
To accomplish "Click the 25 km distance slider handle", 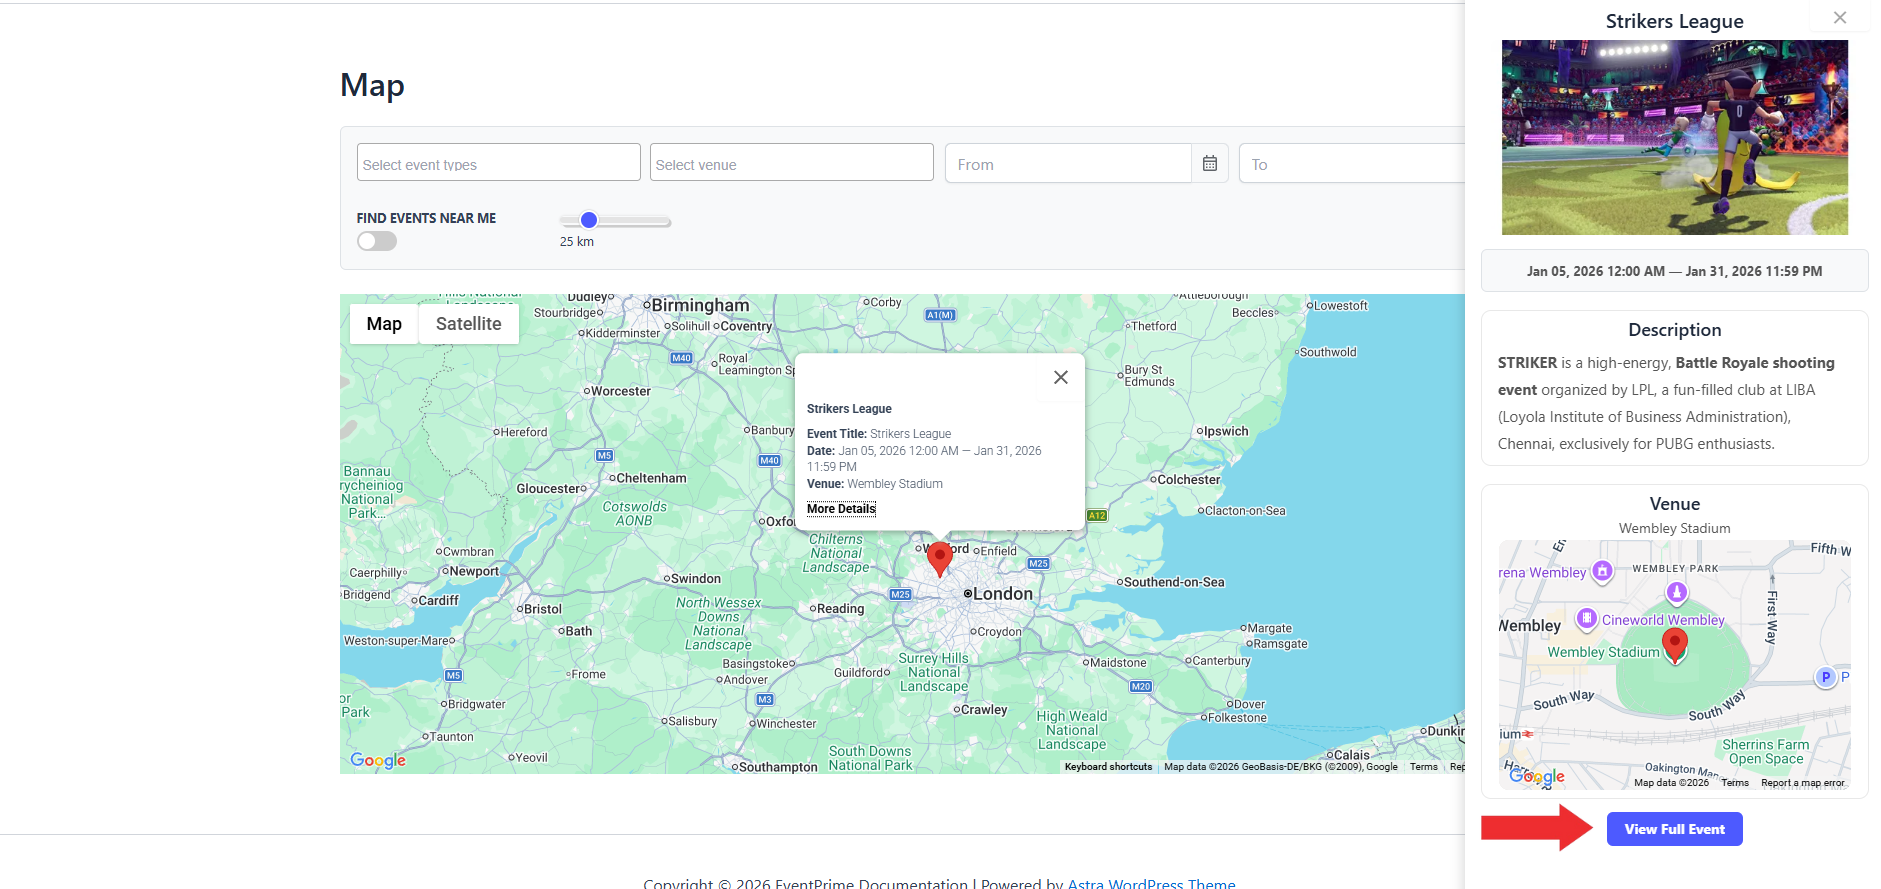I will [x=589, y=221].
